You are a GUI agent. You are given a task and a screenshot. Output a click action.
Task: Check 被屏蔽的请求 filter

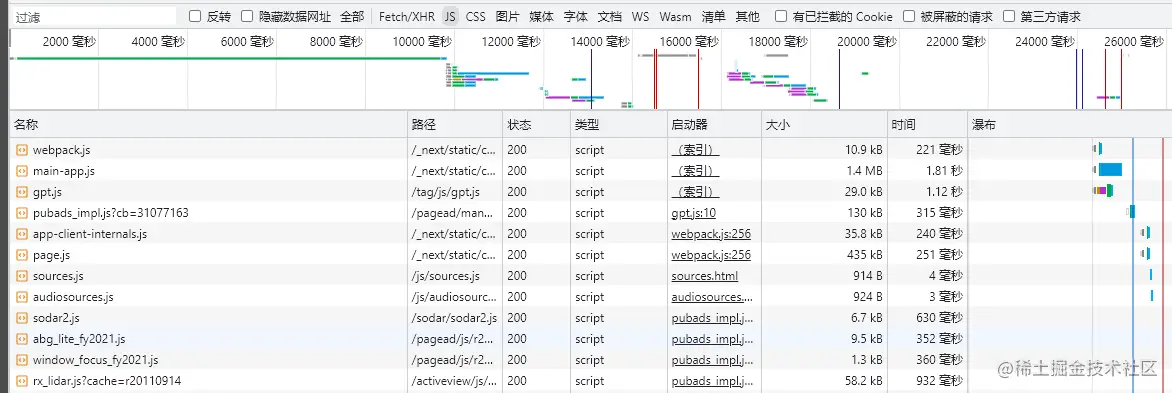[x=908, y=16]
